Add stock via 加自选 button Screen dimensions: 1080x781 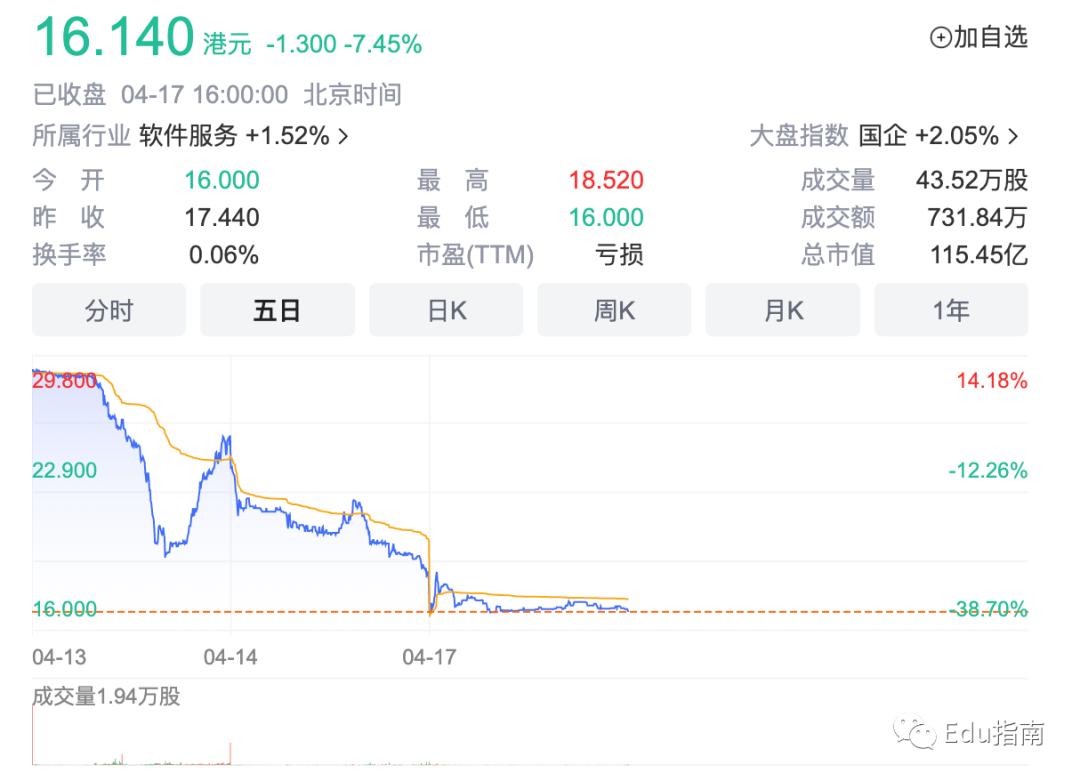point(979,37)
